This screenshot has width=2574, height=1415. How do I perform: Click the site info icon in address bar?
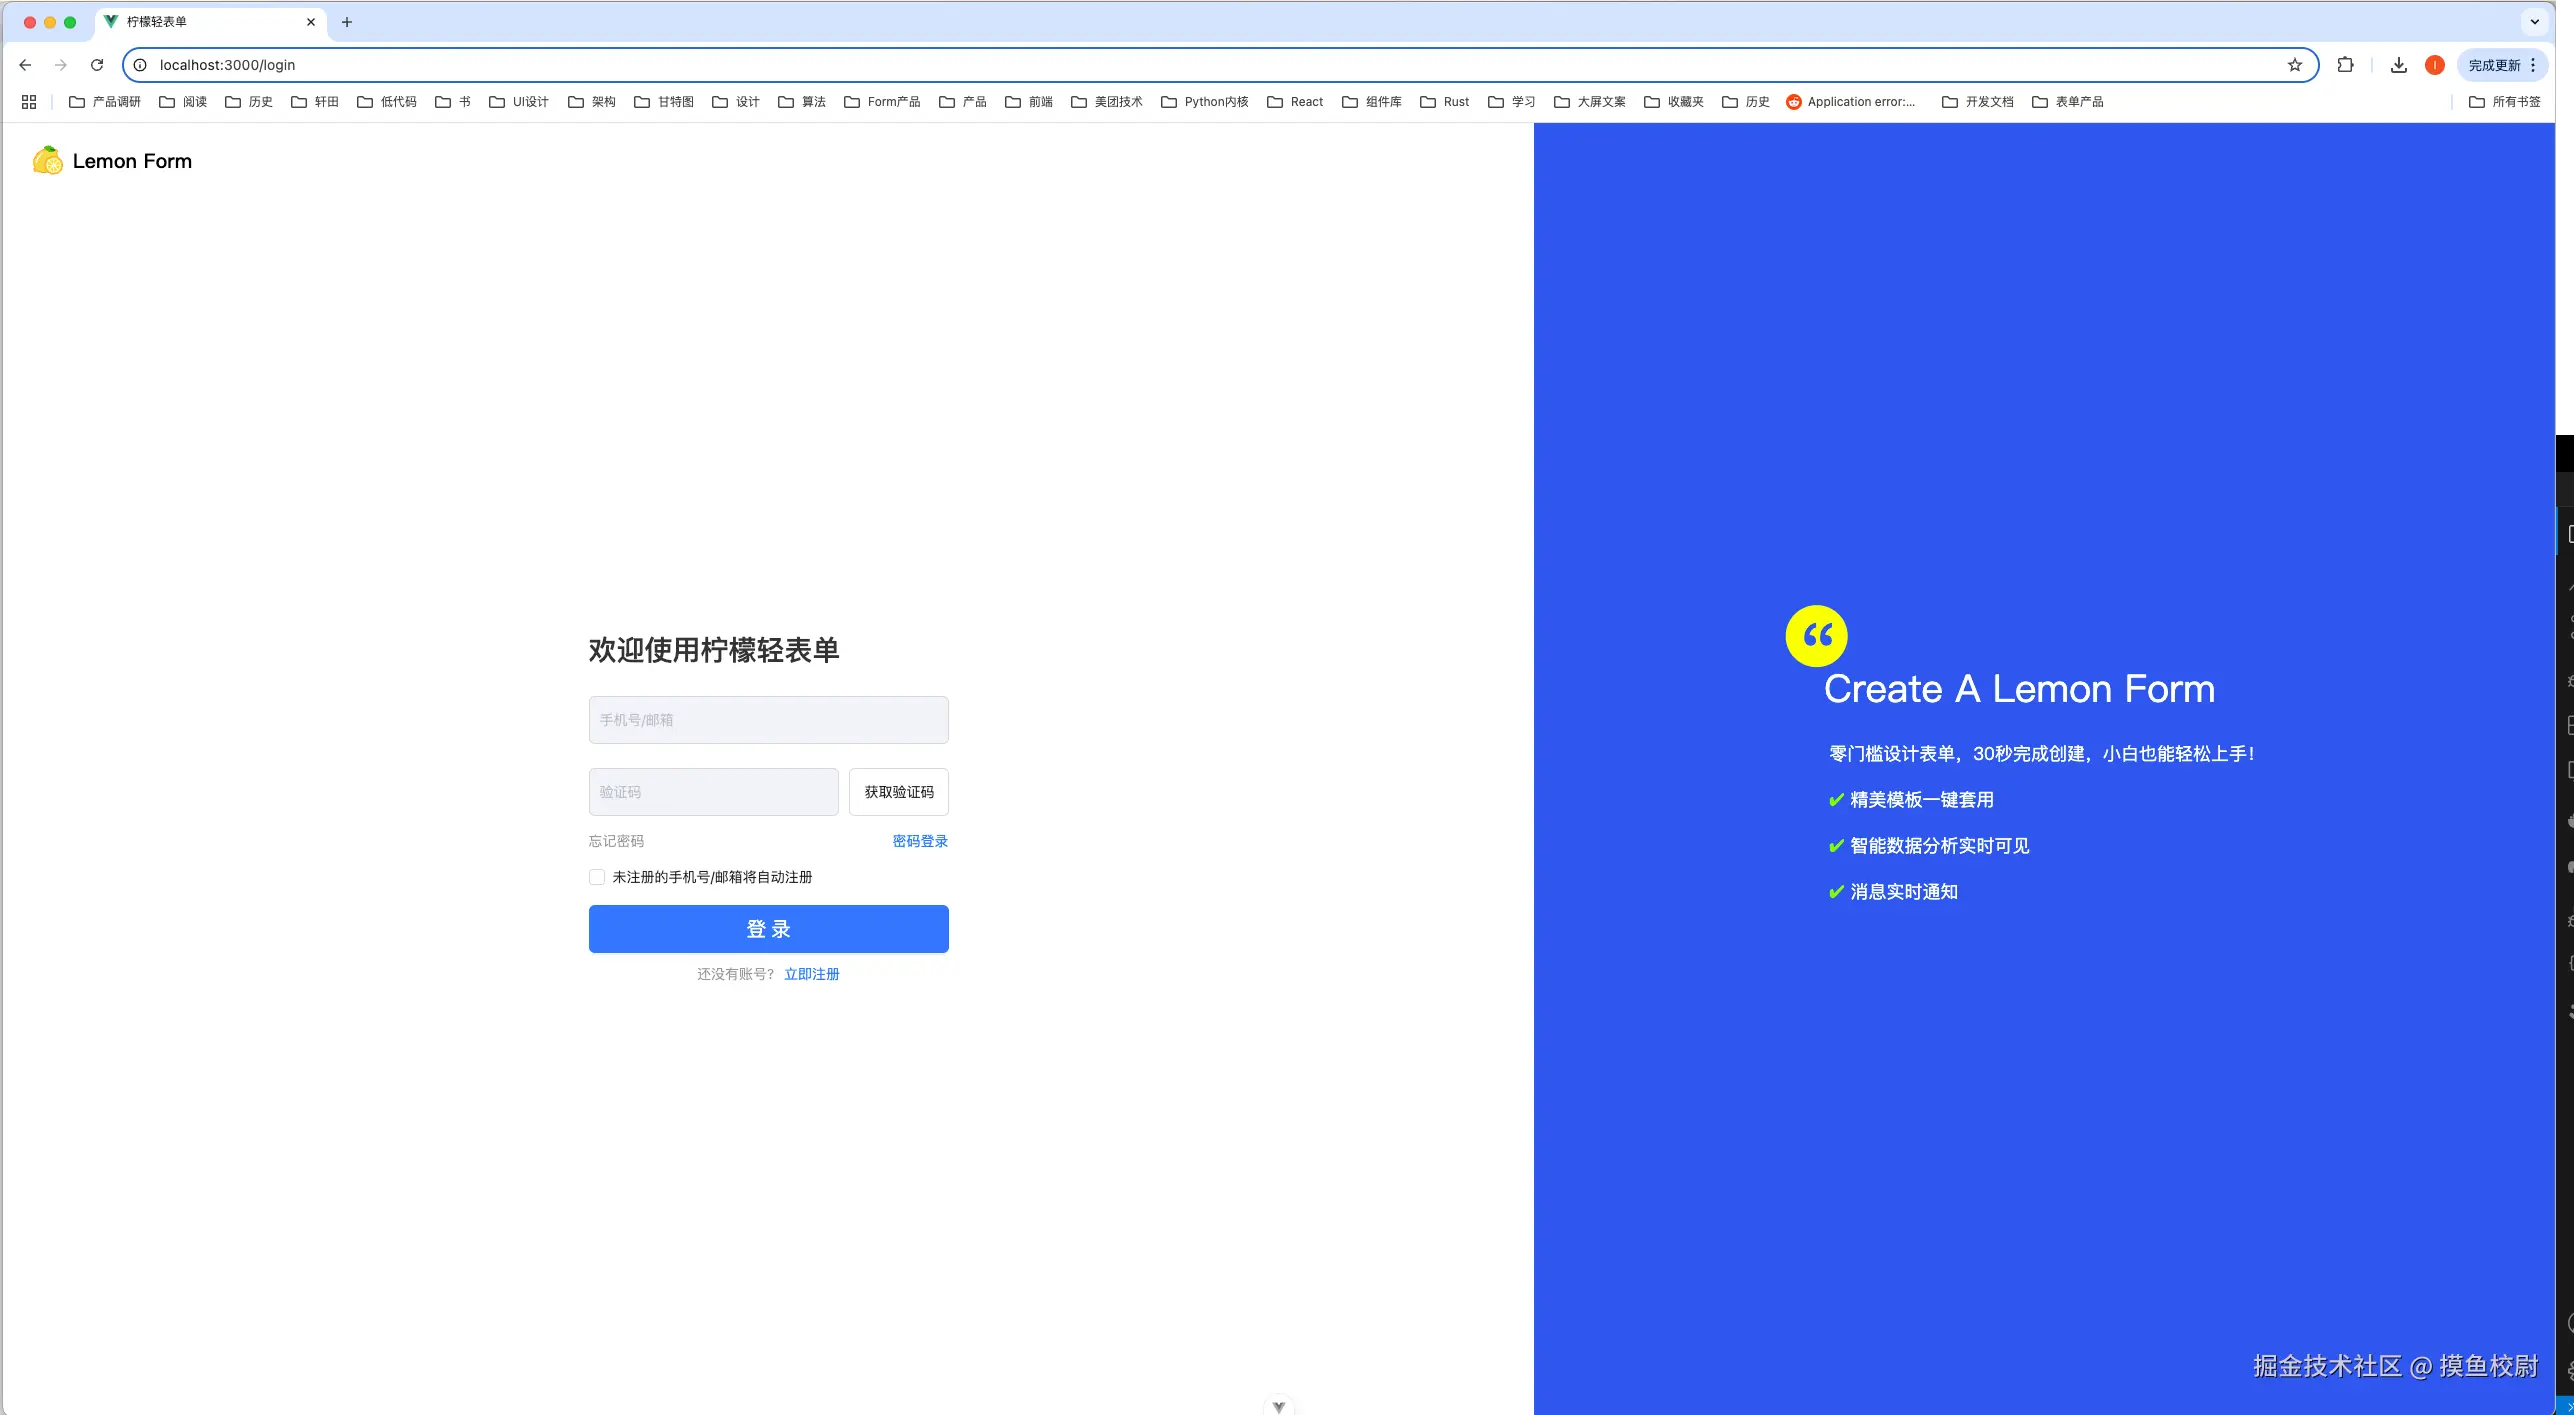pos(139,64)
